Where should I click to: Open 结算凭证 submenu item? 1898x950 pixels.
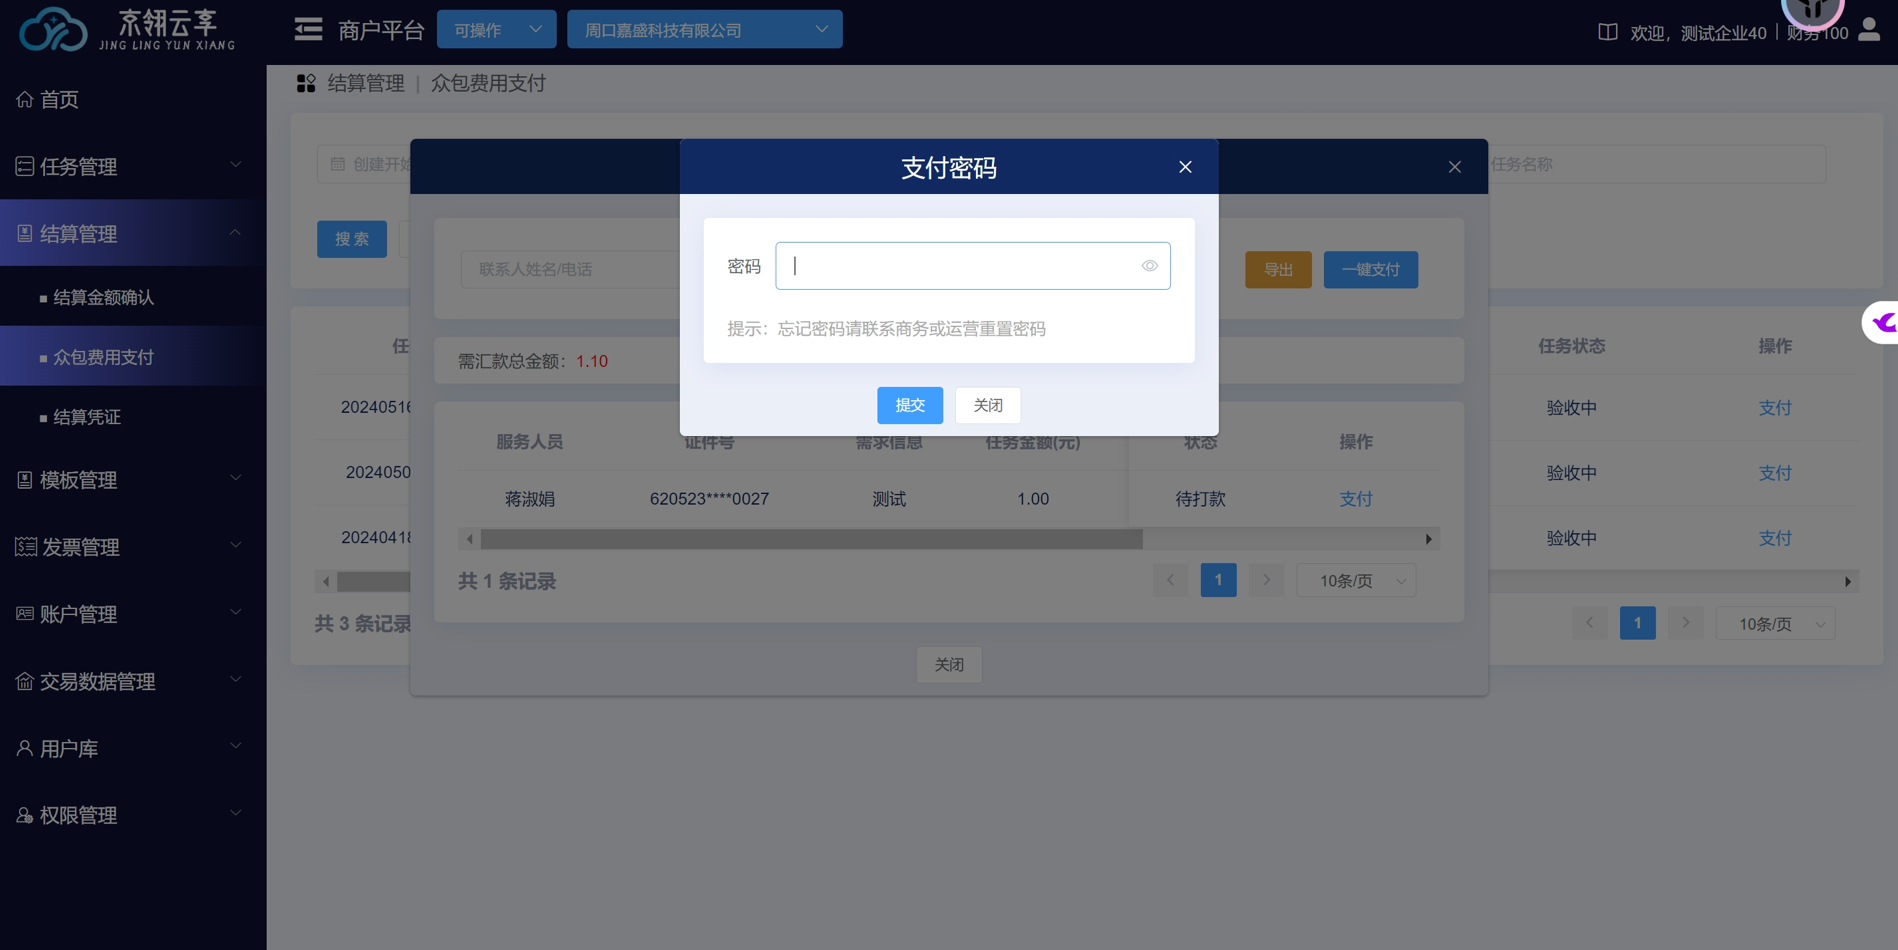[x=87, y=417]
